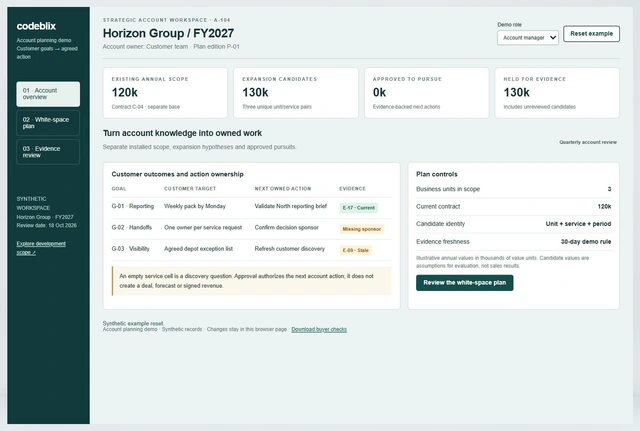Click the Reset example button
This screenshot has width=640, height=431.
(591, 33)
